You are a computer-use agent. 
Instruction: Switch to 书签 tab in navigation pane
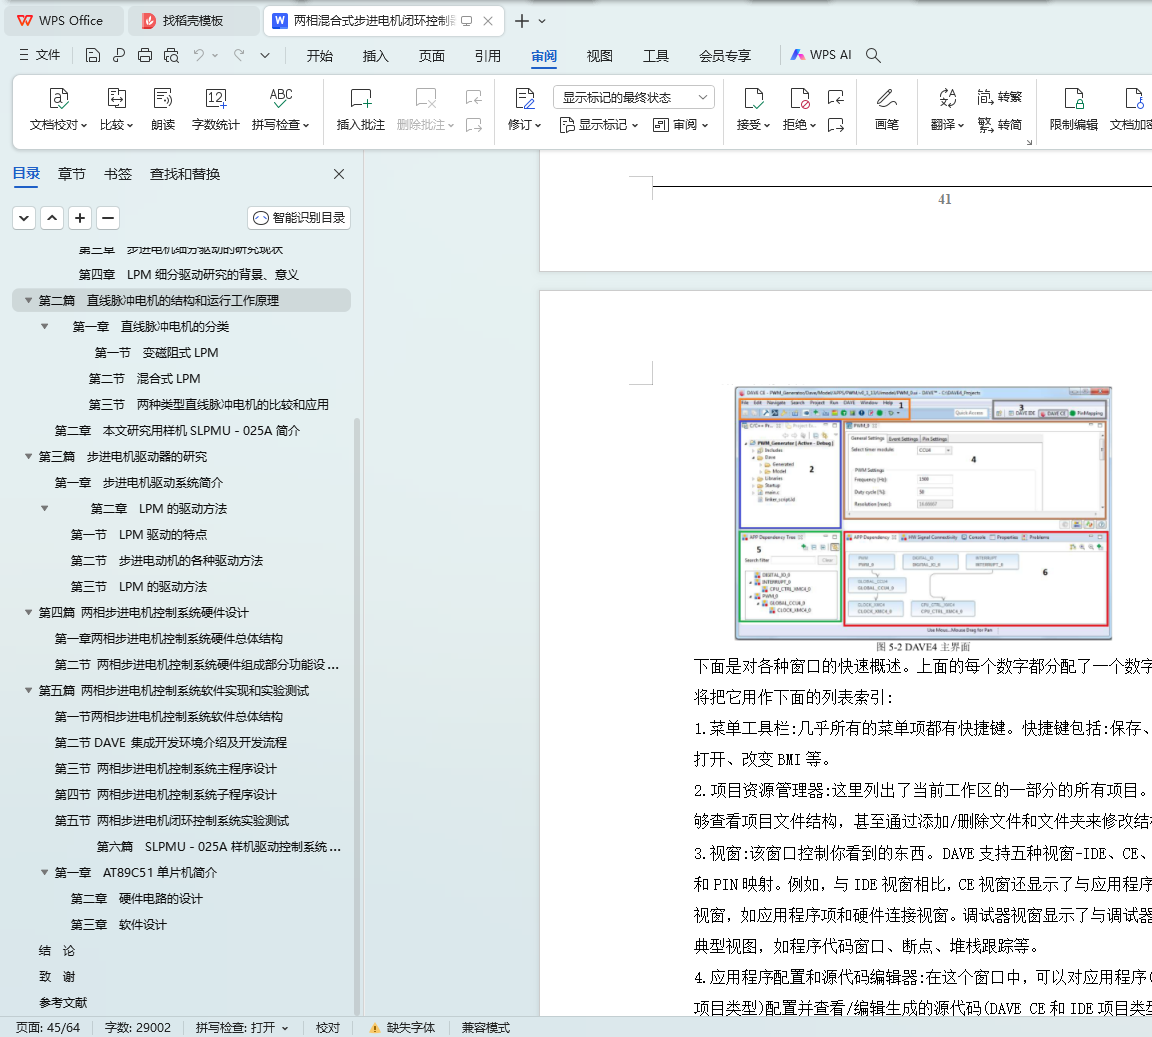click(x=118, y=174)
